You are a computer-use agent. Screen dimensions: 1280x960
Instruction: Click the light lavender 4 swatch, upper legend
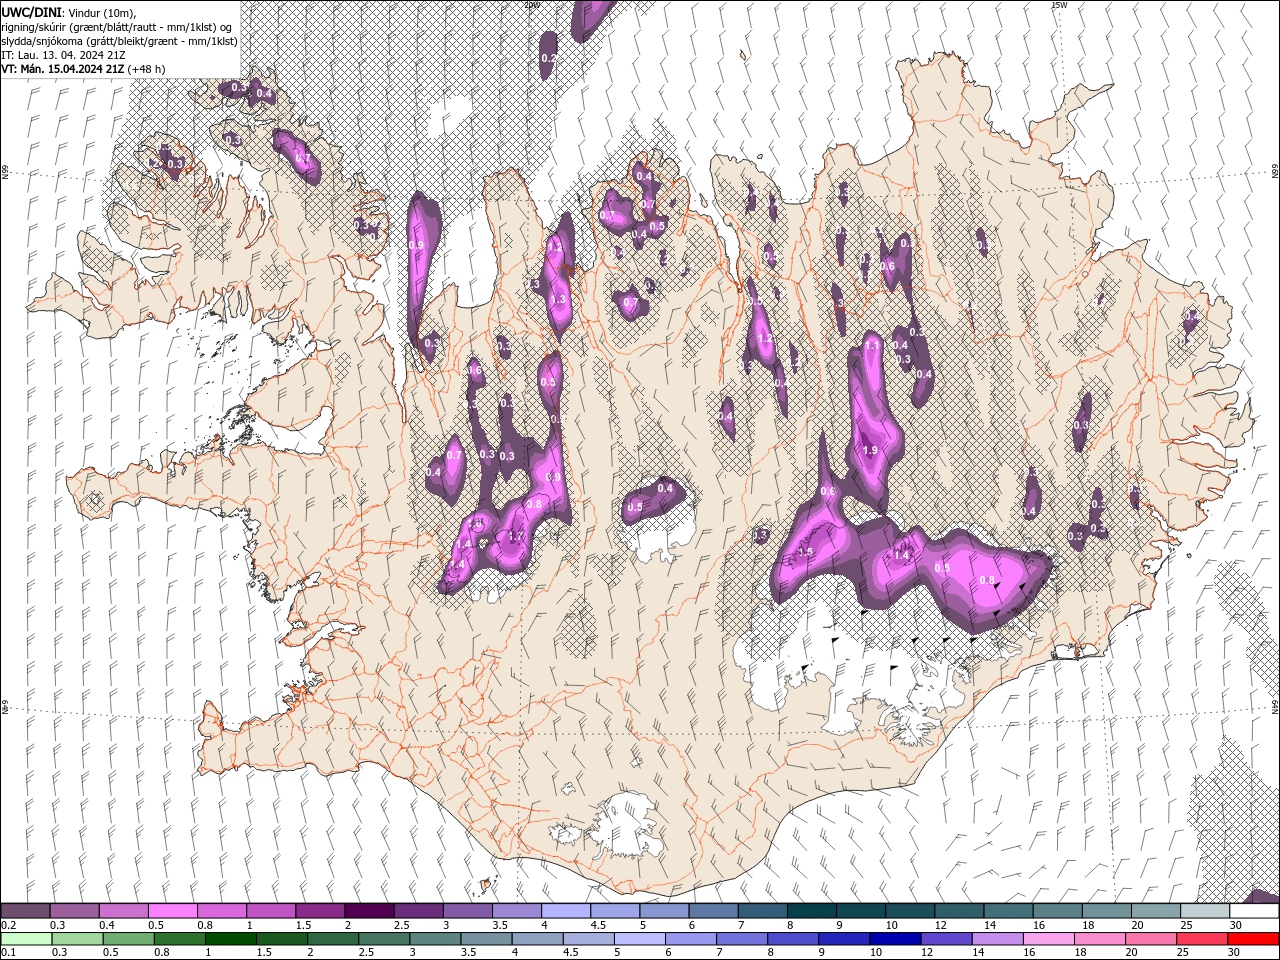coord(566,911)
